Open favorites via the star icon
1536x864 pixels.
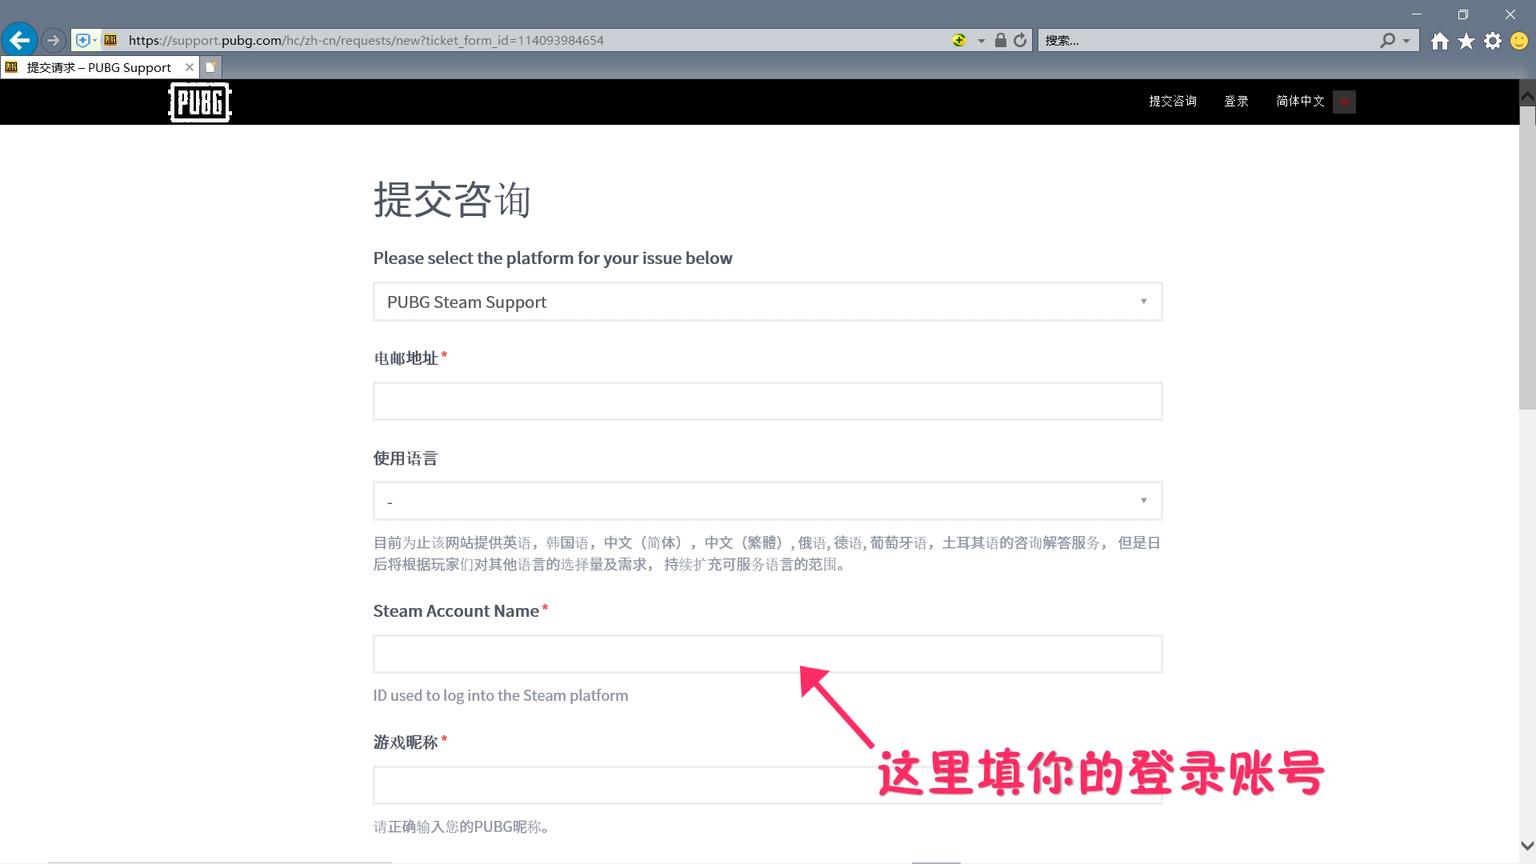click(x=1465, y=40)
